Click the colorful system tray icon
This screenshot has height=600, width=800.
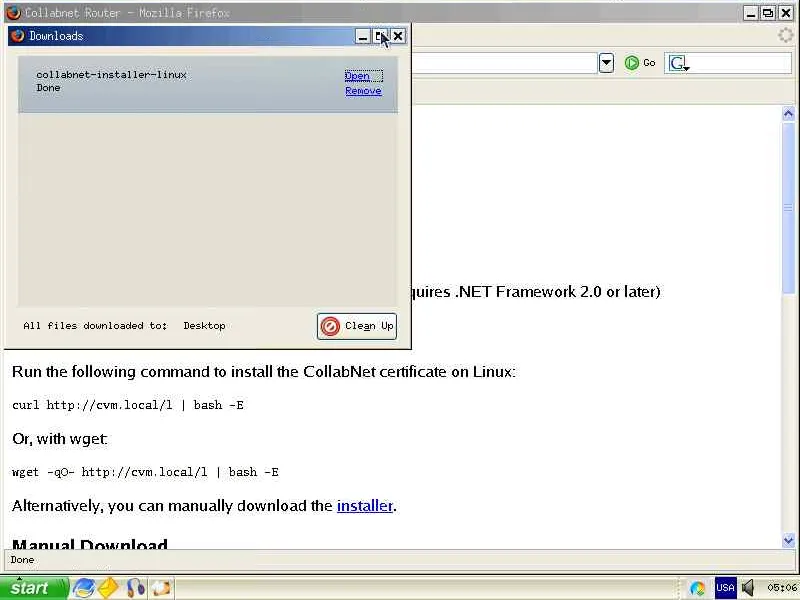click(697, 588)
